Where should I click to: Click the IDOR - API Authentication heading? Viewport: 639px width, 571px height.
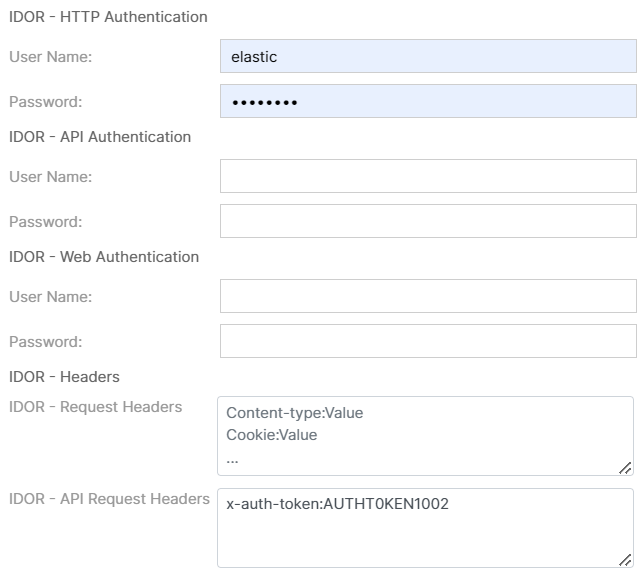coord(100,137)
